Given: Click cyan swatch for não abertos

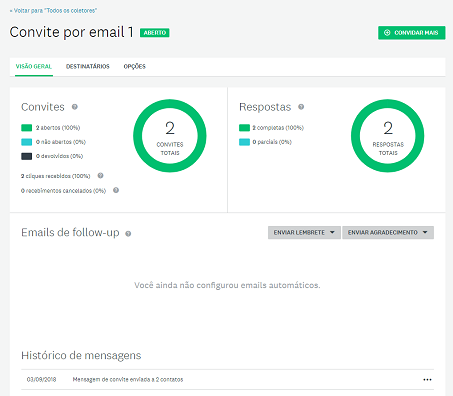Looking at the screenshot, I should tap(27, 142).
